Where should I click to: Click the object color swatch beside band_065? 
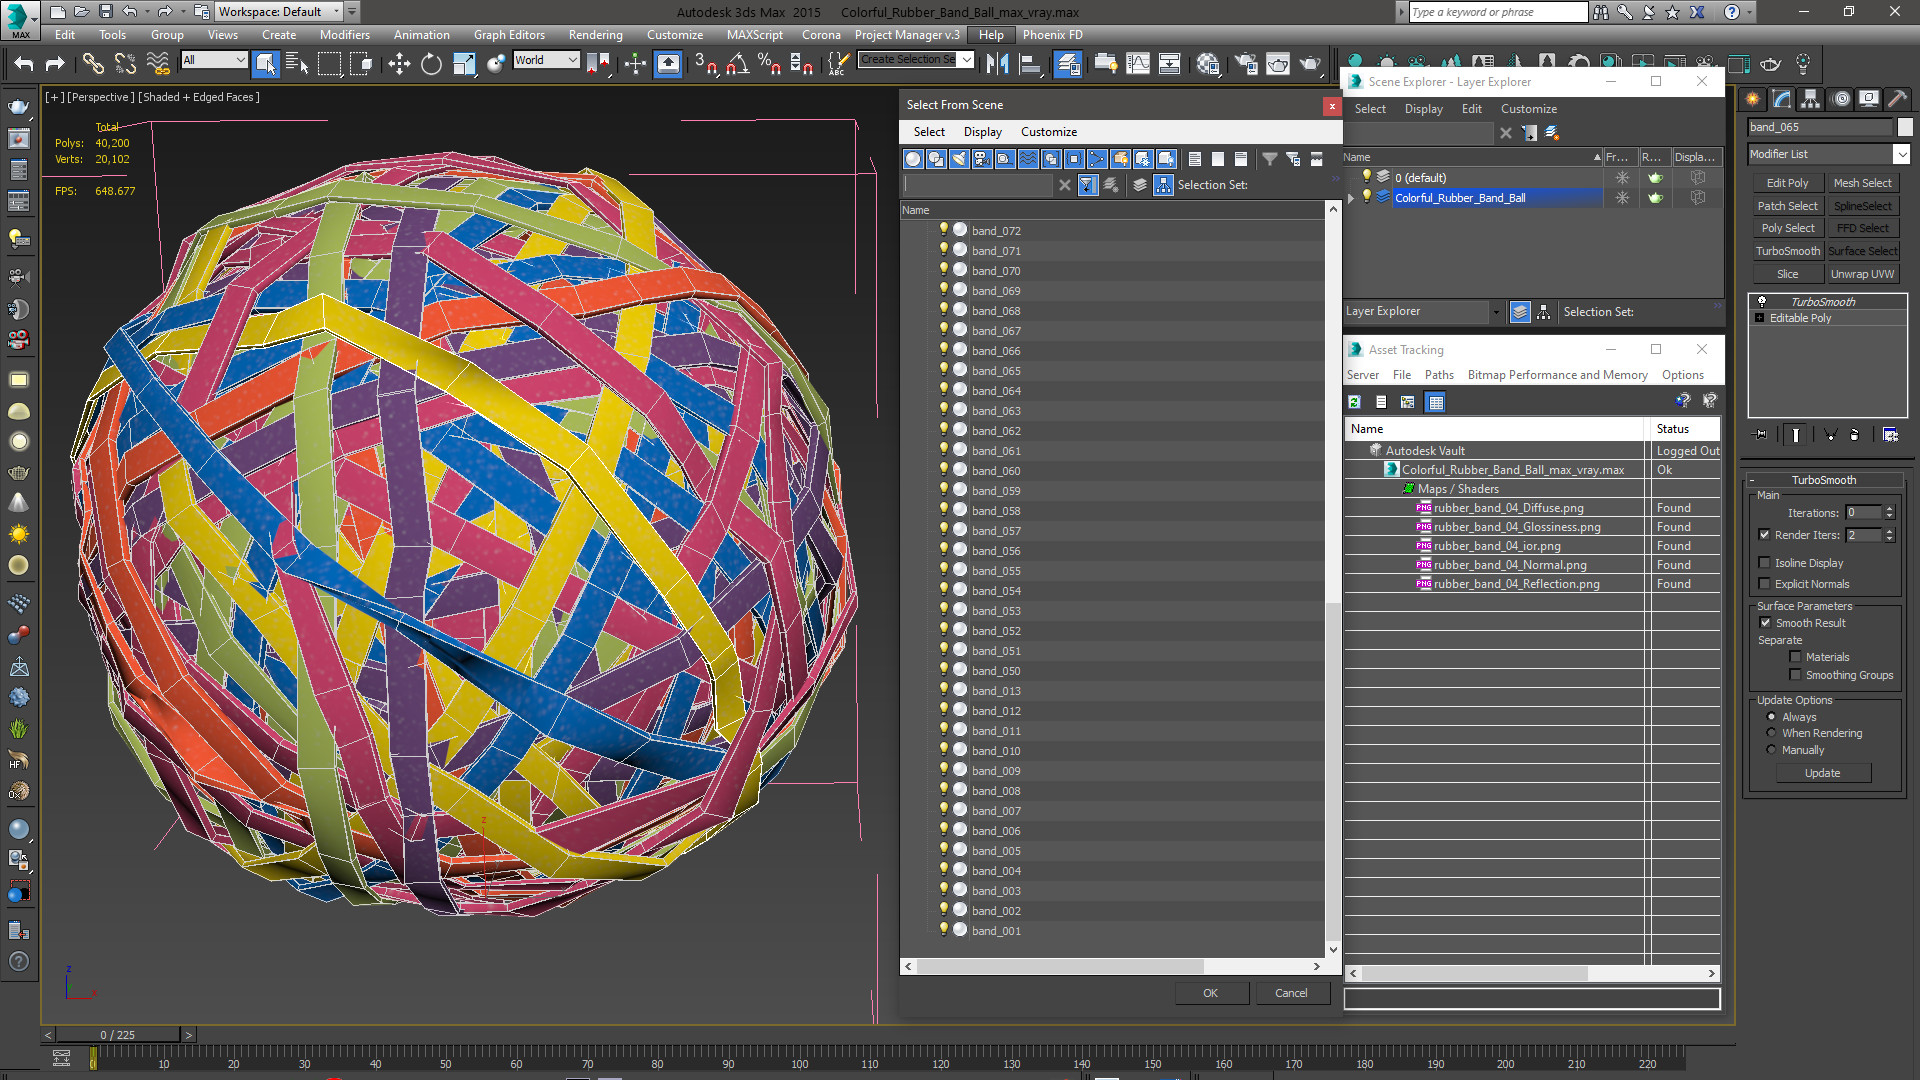1905,127
